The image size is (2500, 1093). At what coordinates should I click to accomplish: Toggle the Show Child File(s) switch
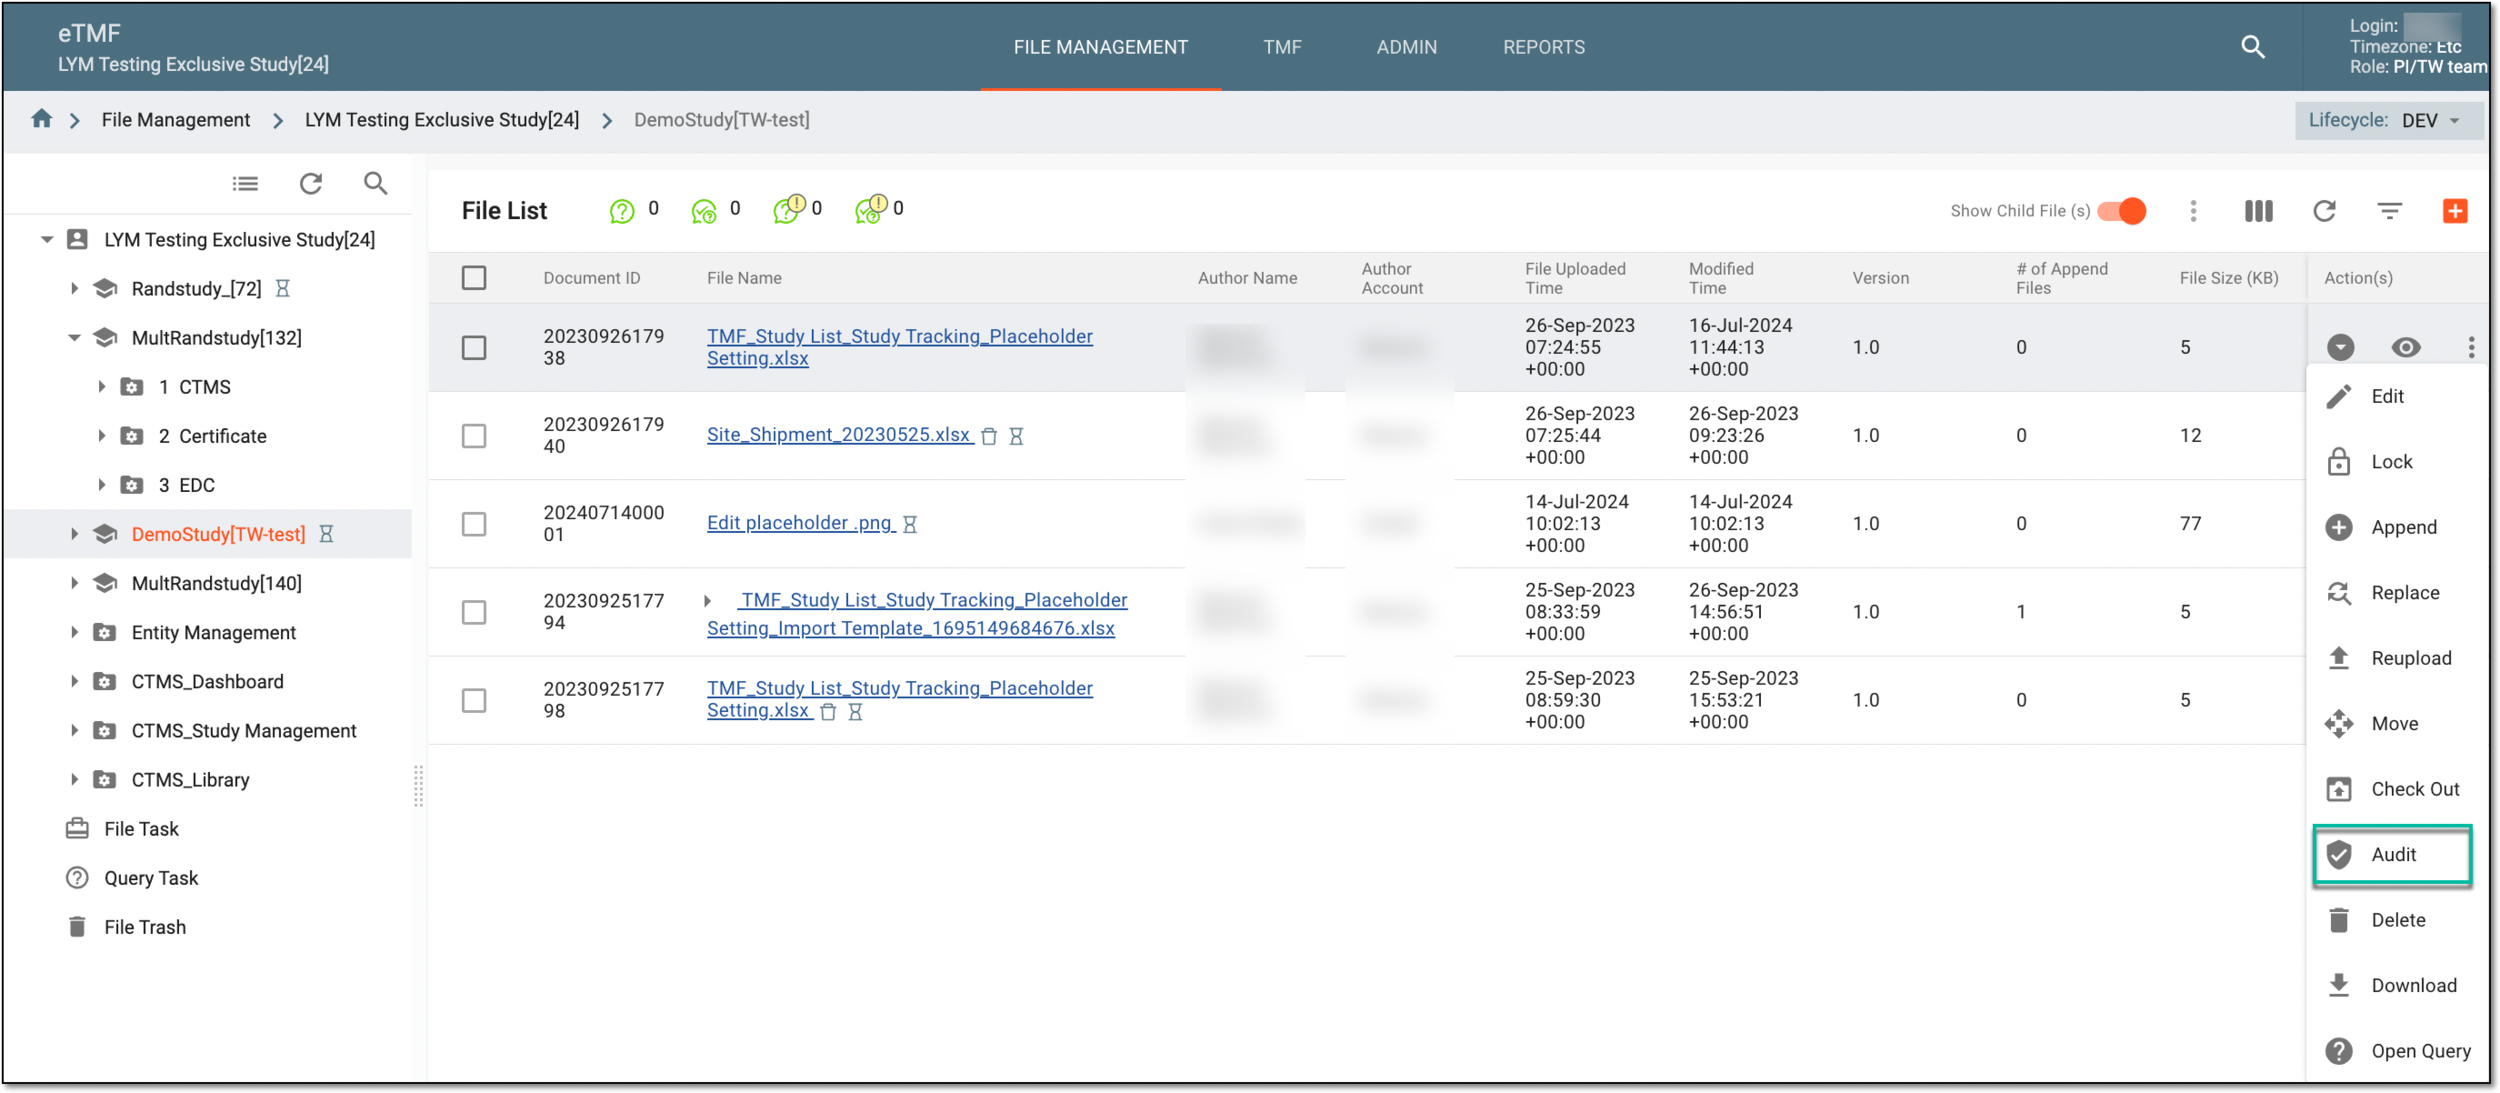(2121, 211)
